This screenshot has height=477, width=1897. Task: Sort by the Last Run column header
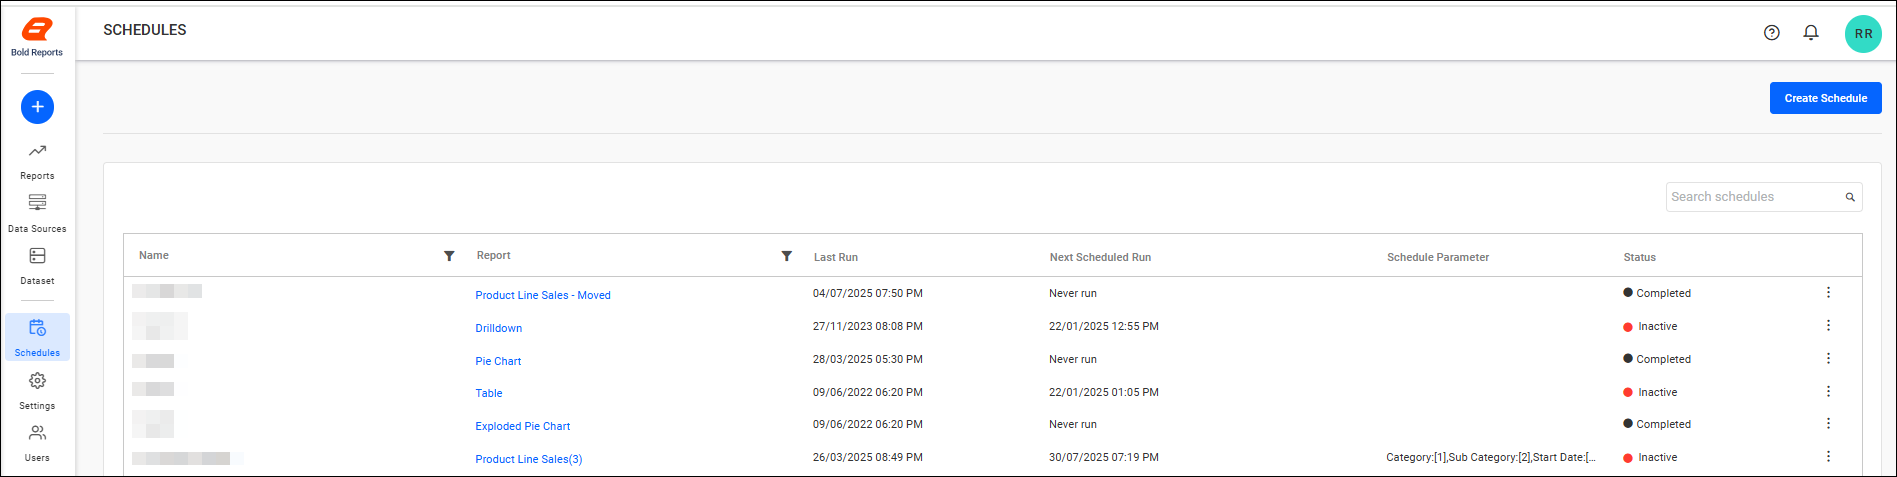[836, 257]
